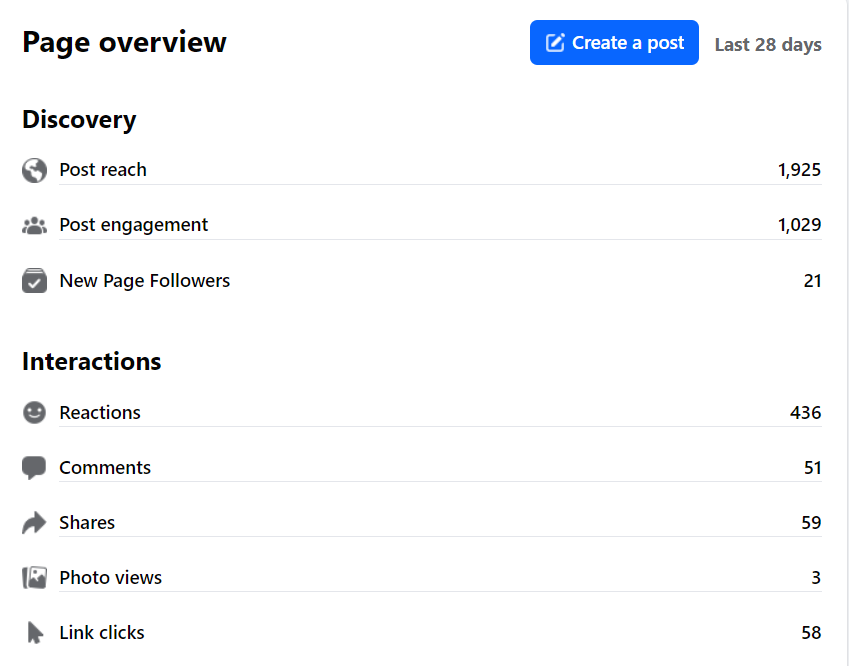Click the Last 28 days label
849x666 pixels.
768,44
